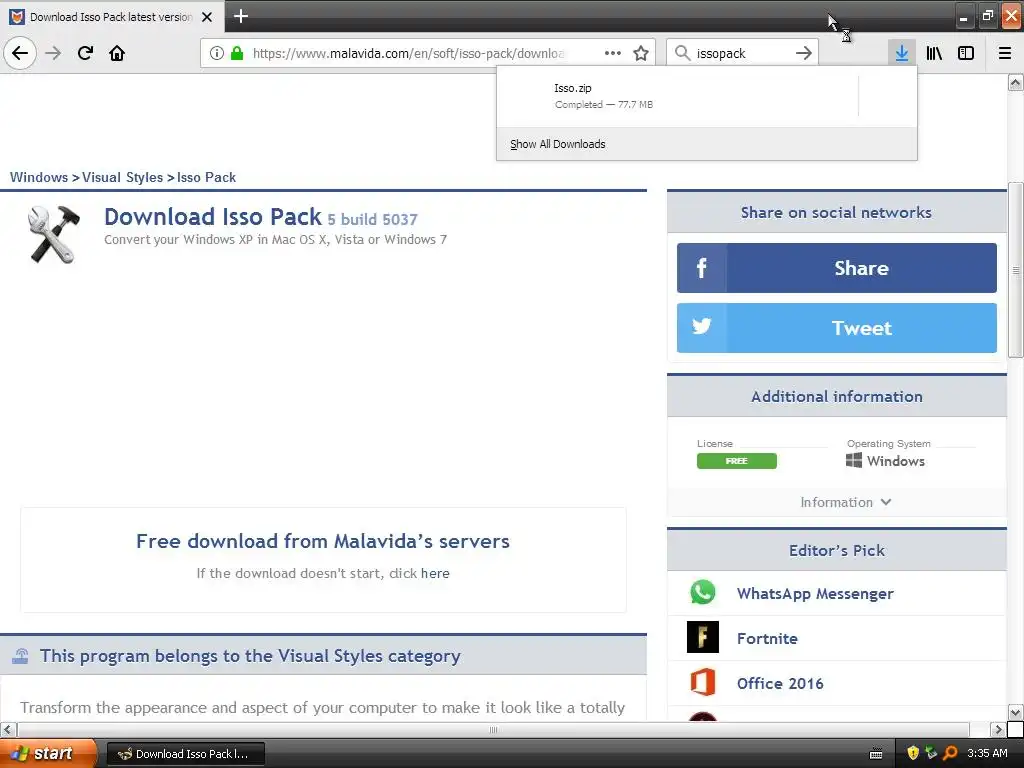Viewport: 1024px width, 768px height.
Task: Click the horizontal scrollbar thumb
Action: [493, 729]
